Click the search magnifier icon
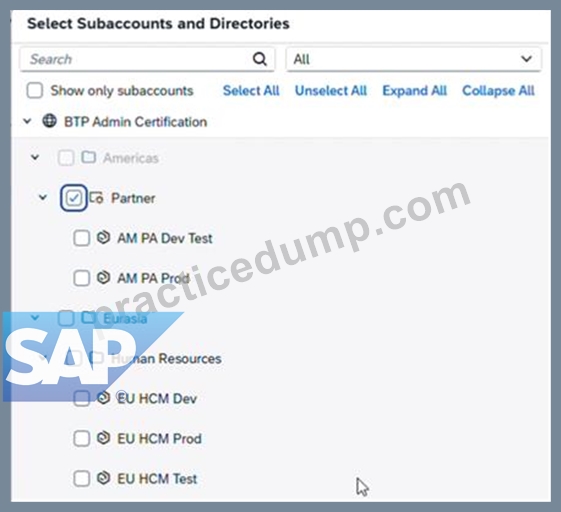The width and height of the screenshot is (561, 512). [260, 59]
